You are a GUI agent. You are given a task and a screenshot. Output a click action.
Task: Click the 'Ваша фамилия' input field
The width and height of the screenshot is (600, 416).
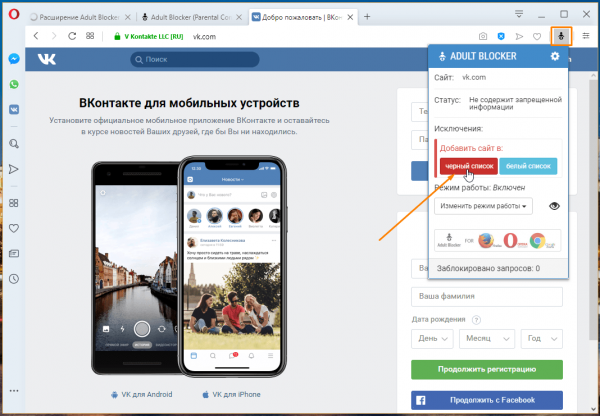[487, 297]
